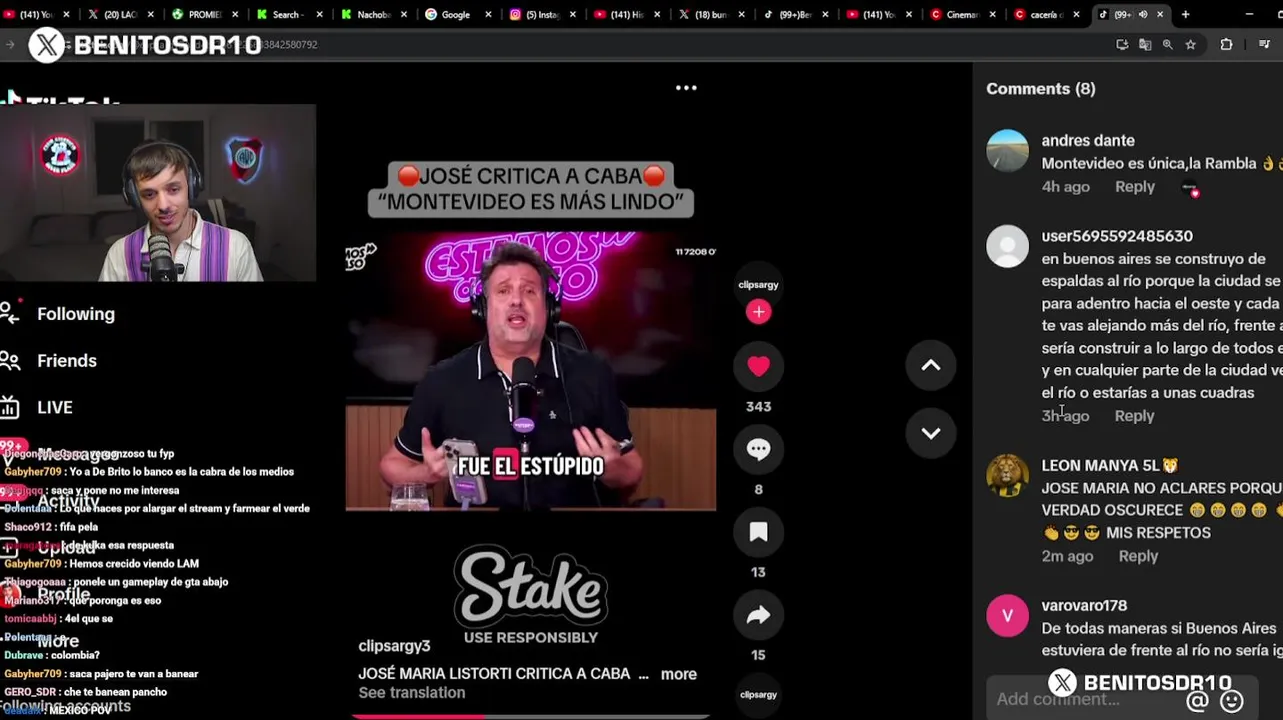The image size is (1283, 720).
Task: Mention a user with the @ icon
Action: click(x=1197, y=701)
